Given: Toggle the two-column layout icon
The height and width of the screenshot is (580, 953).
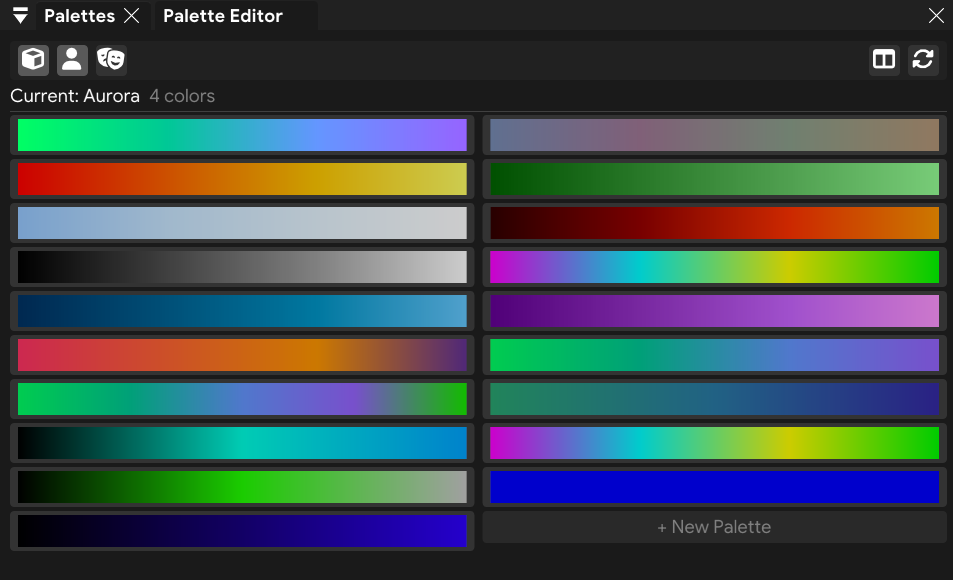Looking at the screenshot, I should (x=884, y=60).
